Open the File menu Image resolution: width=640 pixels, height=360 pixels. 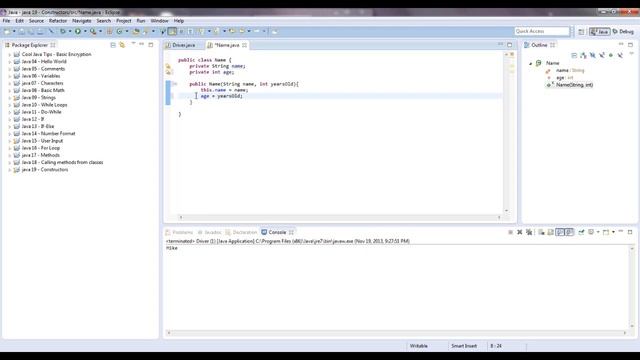coord(7,21)
